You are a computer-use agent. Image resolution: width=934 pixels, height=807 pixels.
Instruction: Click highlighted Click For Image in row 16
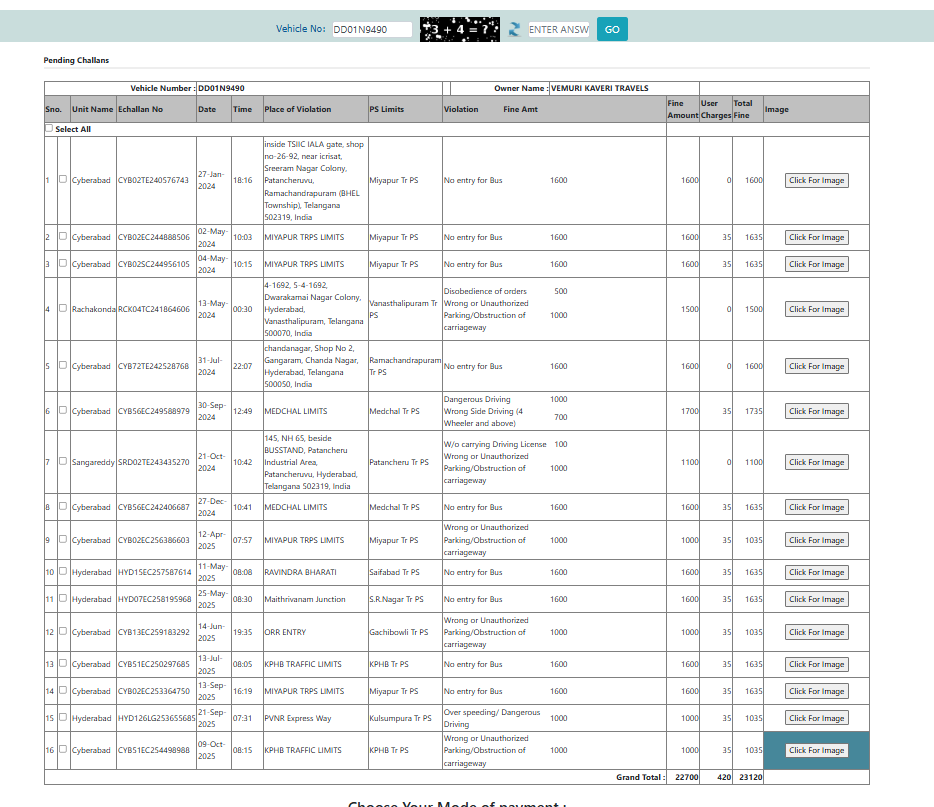point(816,751)
